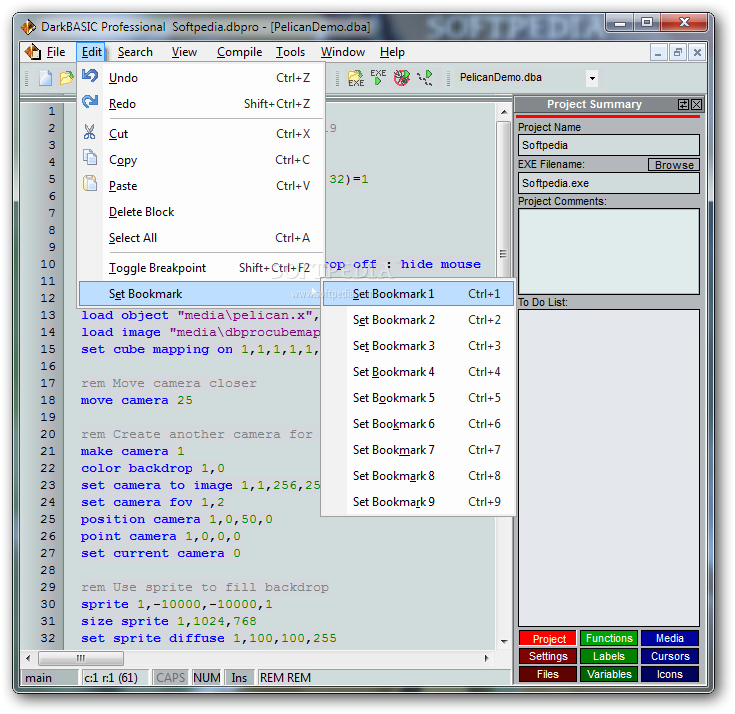735x714 pixels.
Task: Select Set Bookmark 2
Action: pyautogui.click(x=419, y=320)
